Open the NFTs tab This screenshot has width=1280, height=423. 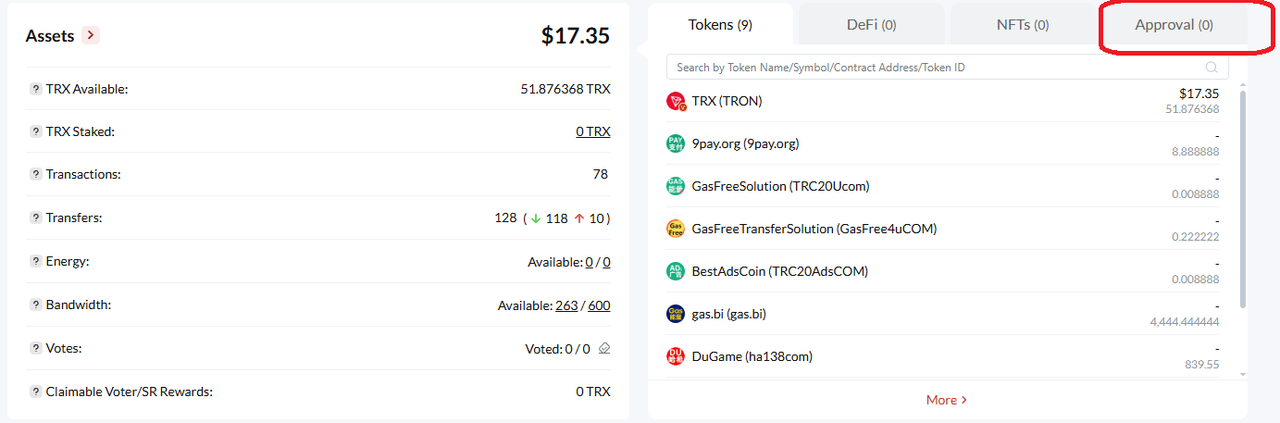[x=1023, y=25]
